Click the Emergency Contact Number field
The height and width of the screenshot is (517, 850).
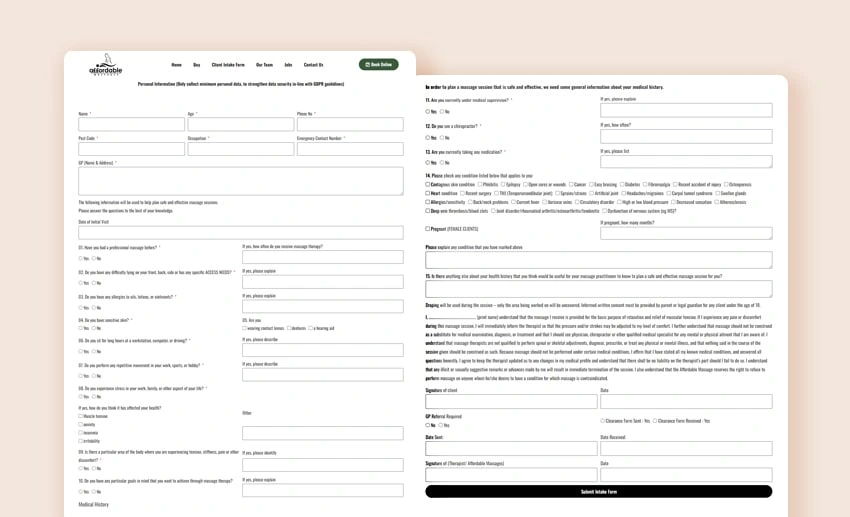pos(350,149)
